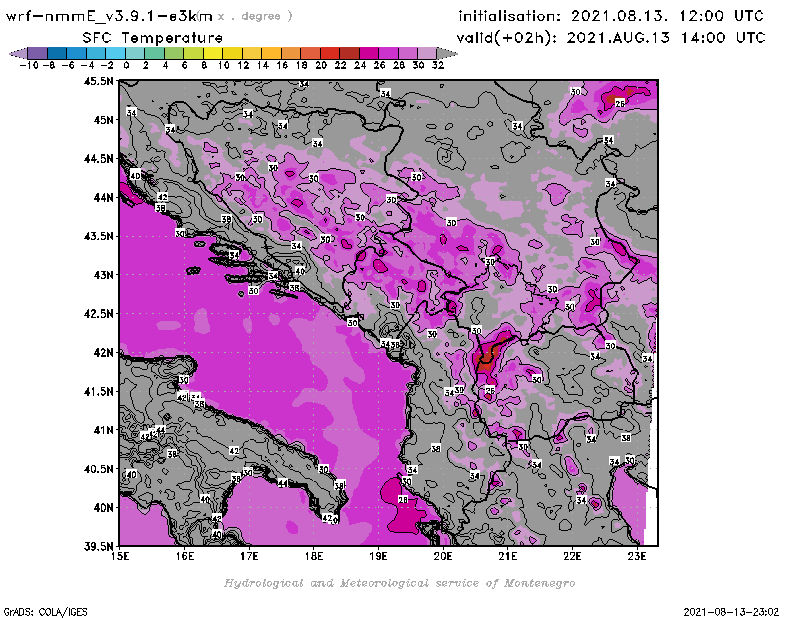The width and height of the screenshot is (800, 618).
Task: Click the '-10' value under the color legend
Action: (x=29, y=65)
